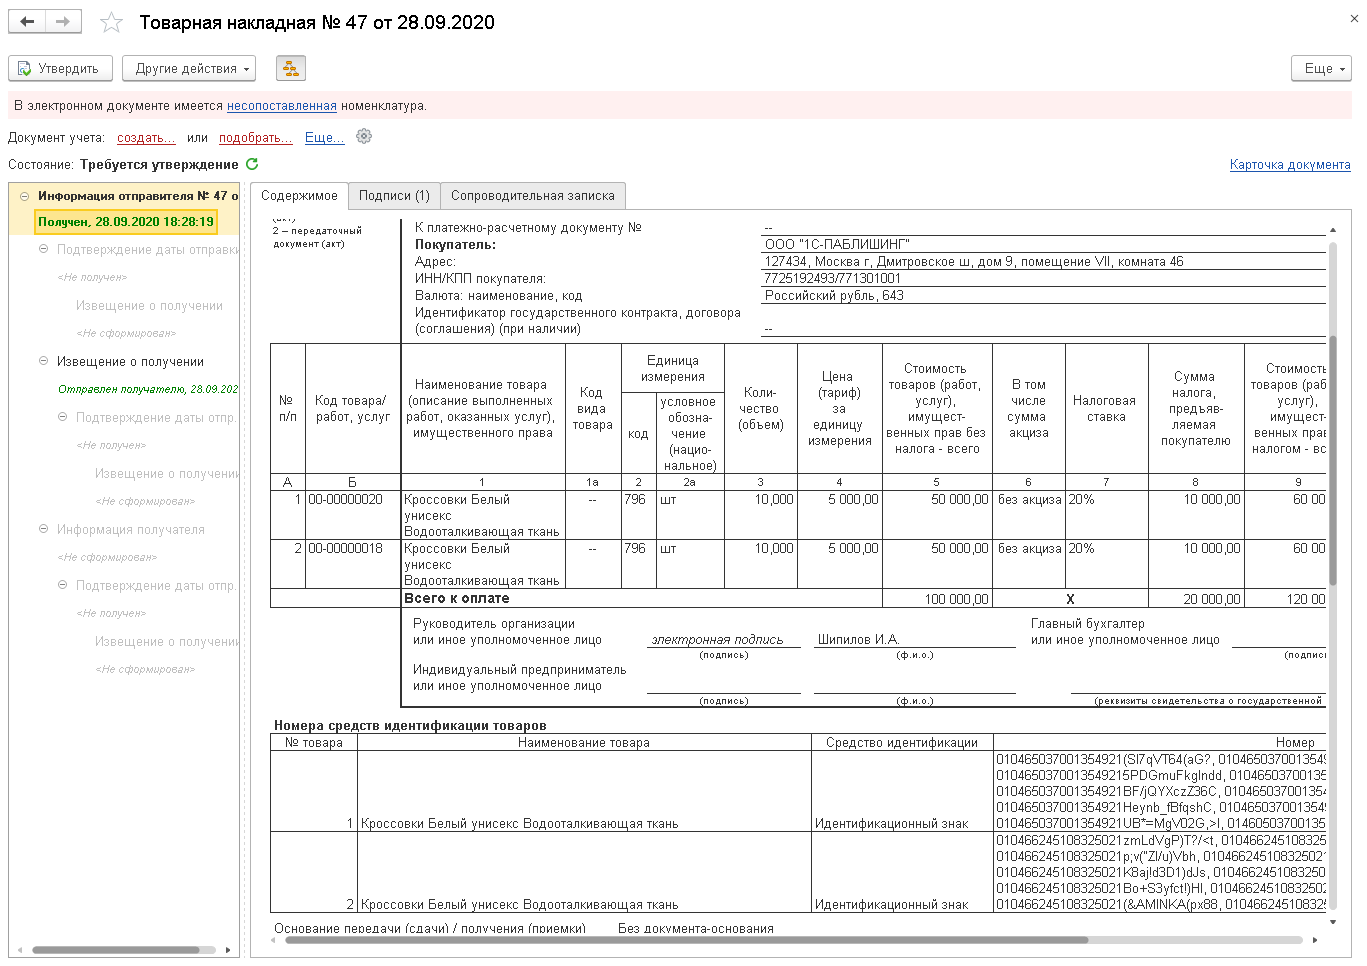Collapse the Информация получателя node
Screen dimensions: 1367x966
[x=44, y=529]
